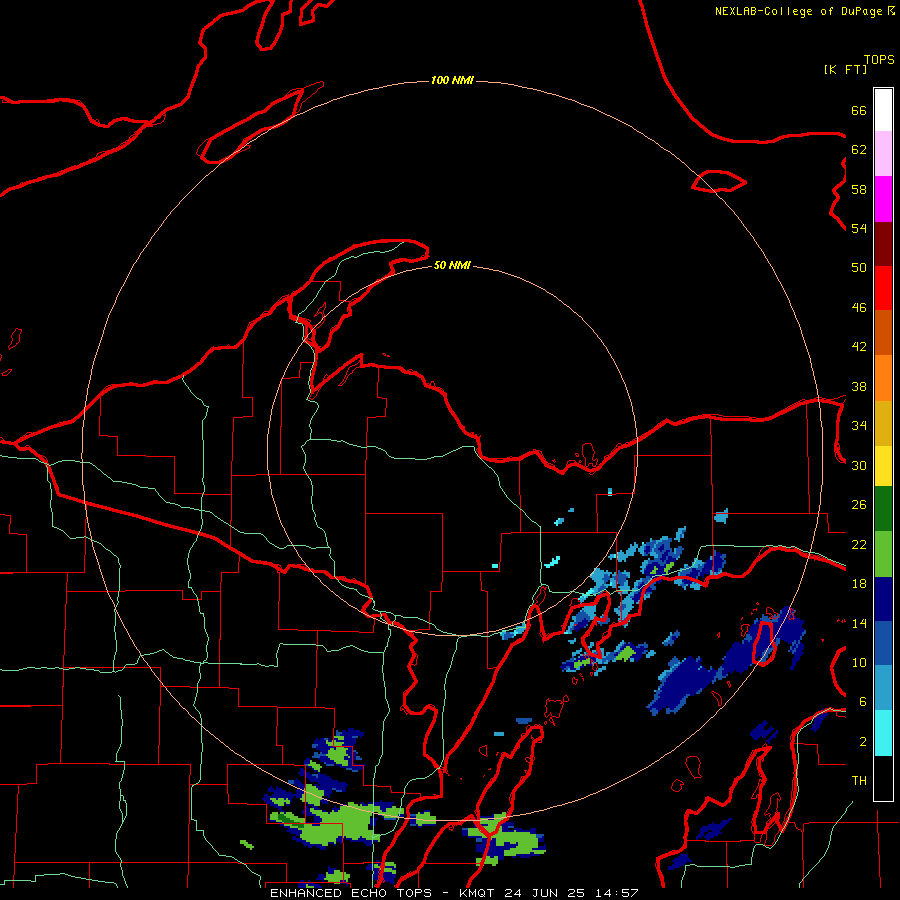Click the gold legend swatch
Viewport: 900px width, 900px height.
click(883, 423)
